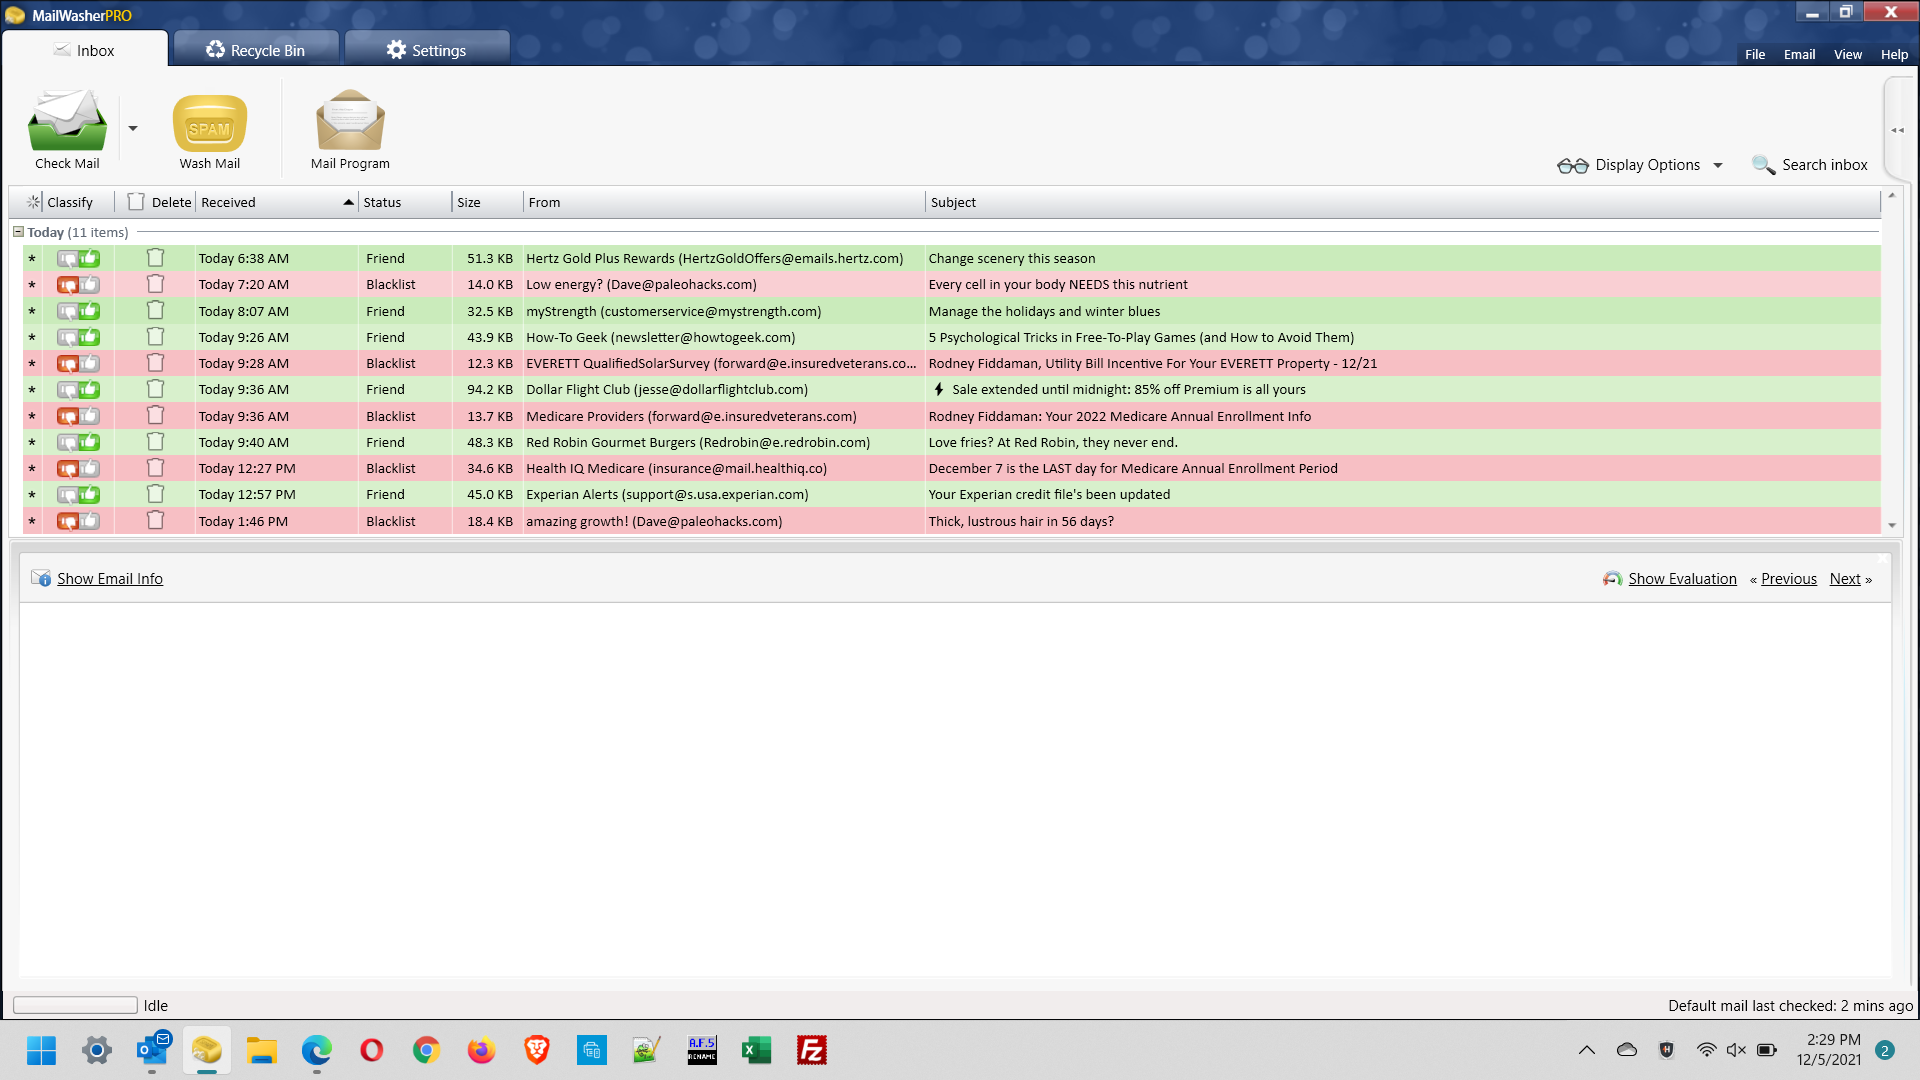This screenshot has width=1920, height=1080.
Task: Click the Show Evaluation link
Action: pyautogui.click(x=1682, y=578)
